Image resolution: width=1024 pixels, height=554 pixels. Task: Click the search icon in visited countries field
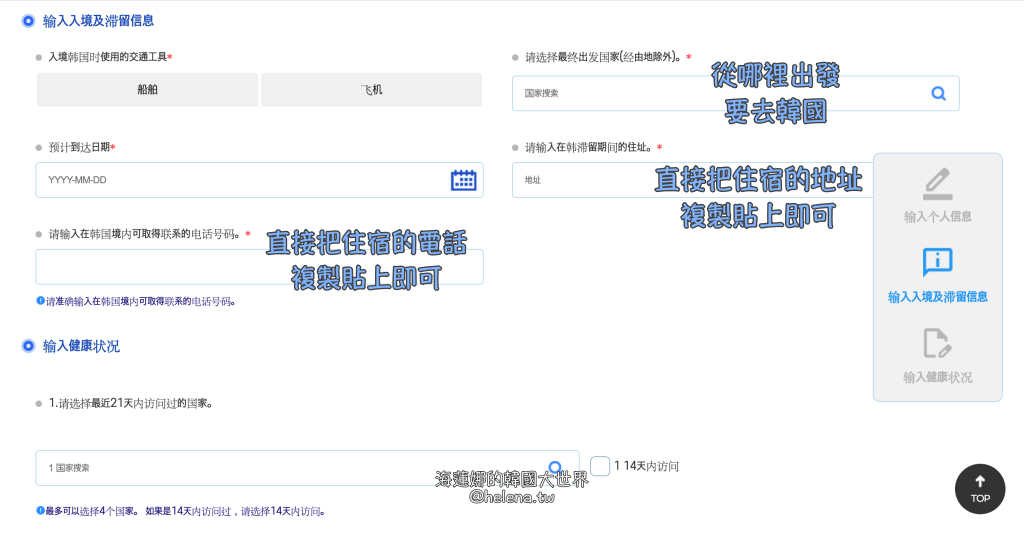click(555, 466)
